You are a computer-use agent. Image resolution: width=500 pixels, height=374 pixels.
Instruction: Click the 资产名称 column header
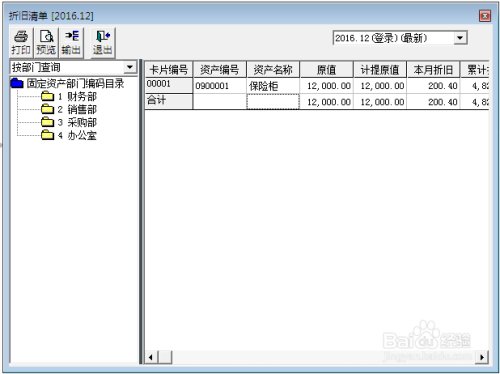[x=273, y=70]
